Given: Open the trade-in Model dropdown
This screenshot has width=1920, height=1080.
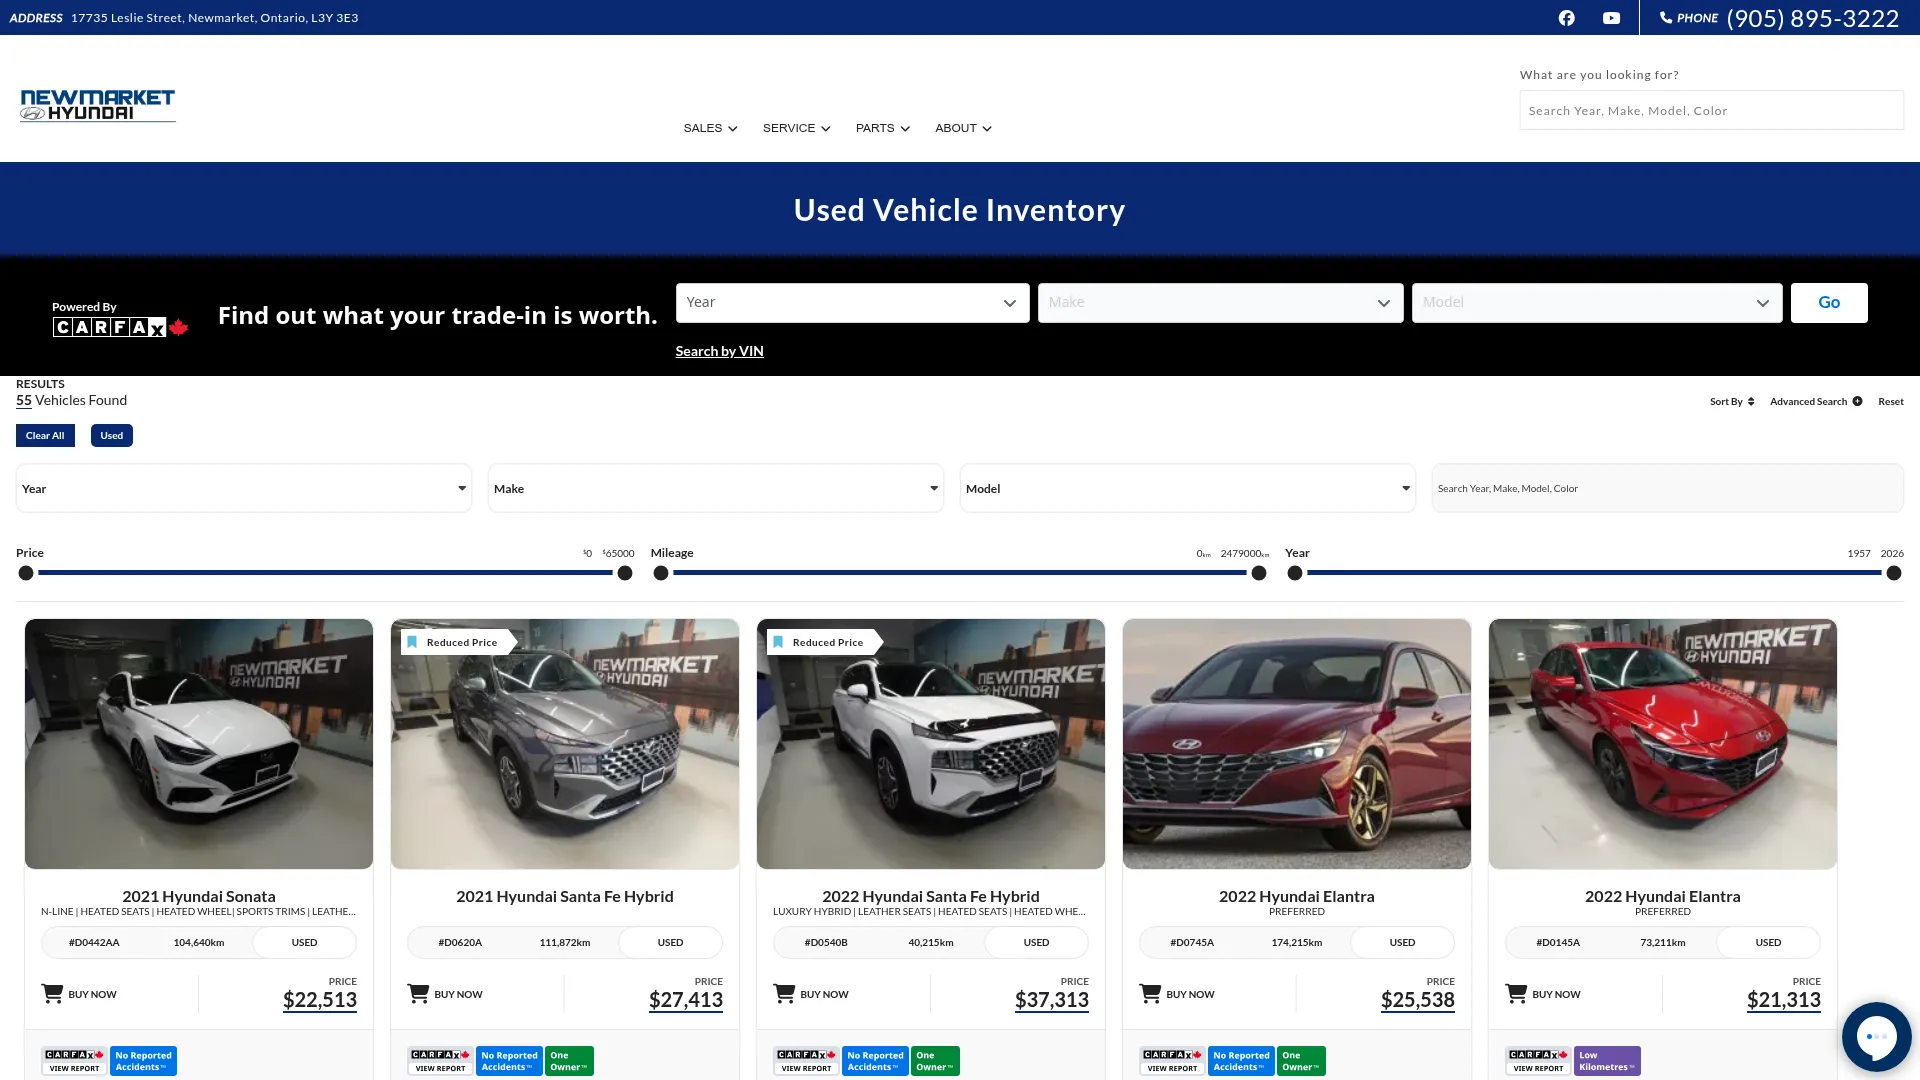Looking at the screenshot, I should tap(1597, 303).
